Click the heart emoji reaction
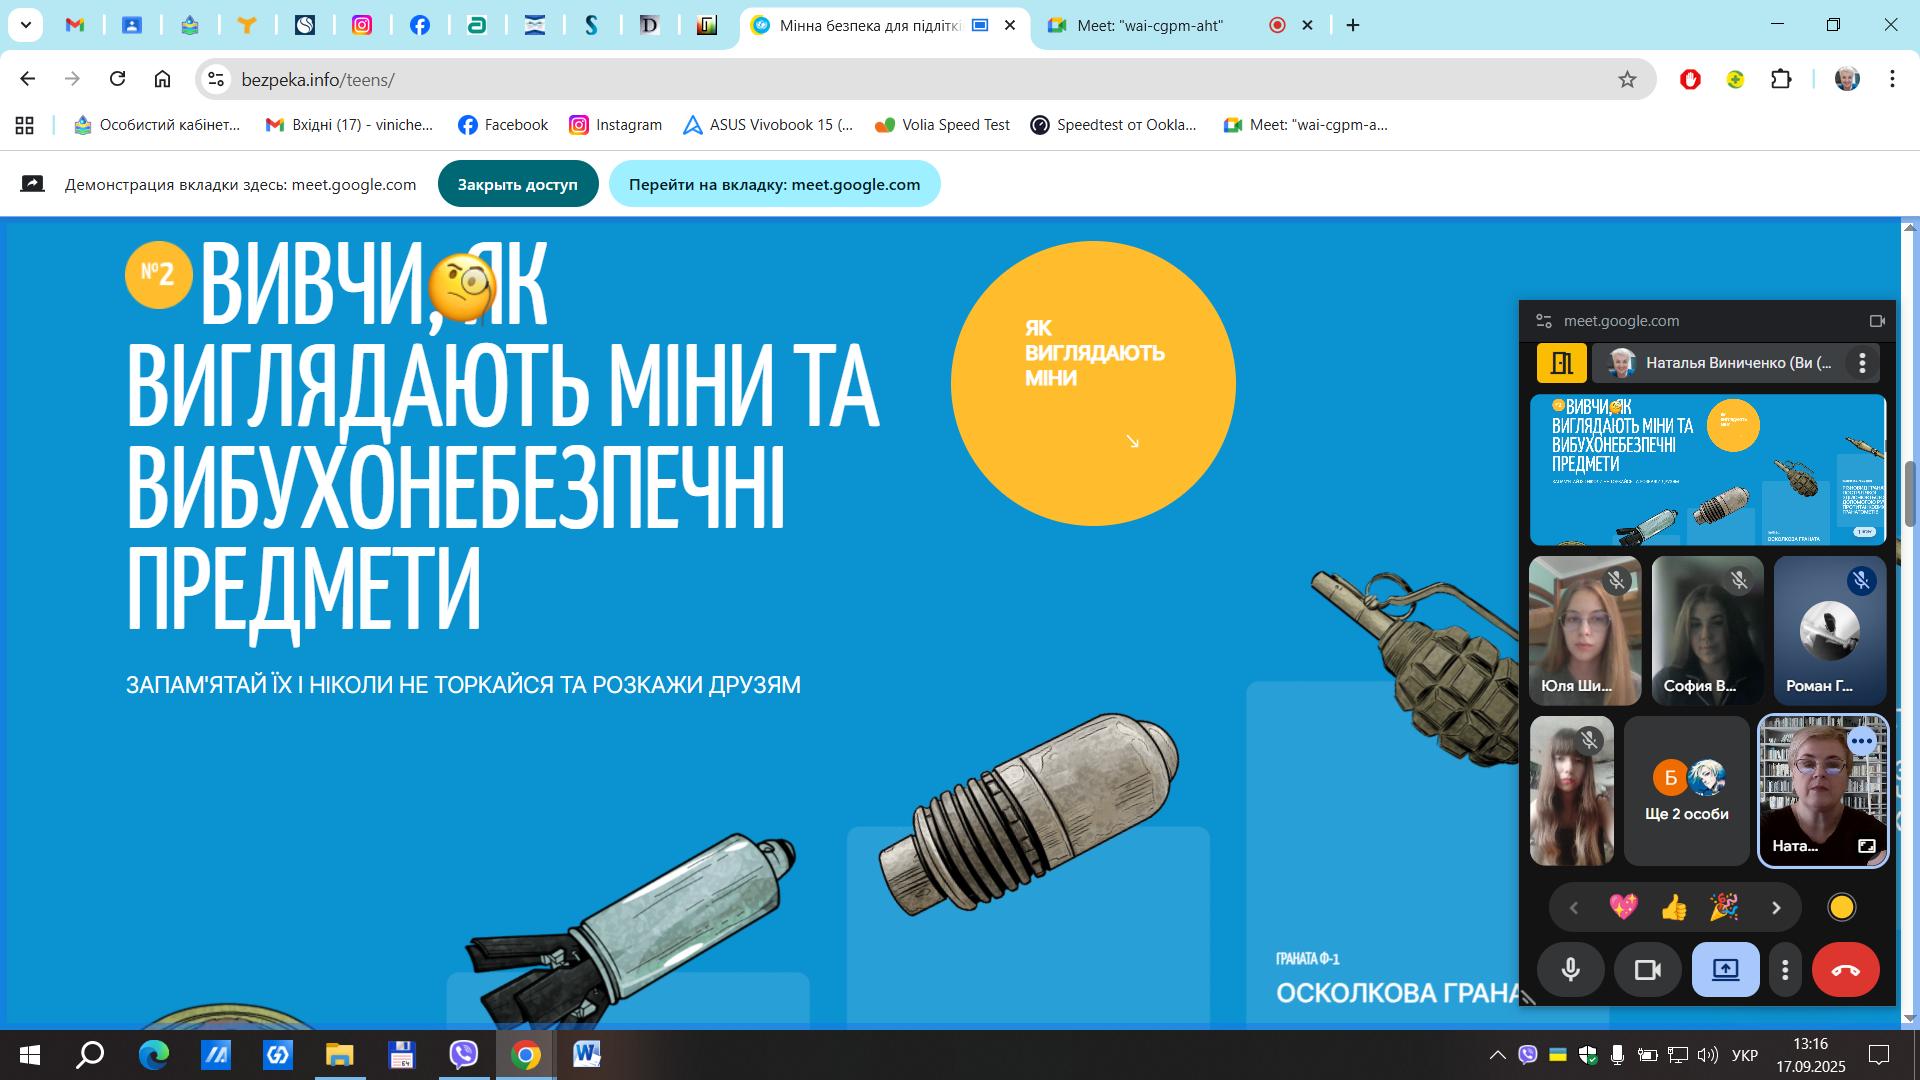Screen dimensions: 1920x1080 click(x=1623, y=907)
